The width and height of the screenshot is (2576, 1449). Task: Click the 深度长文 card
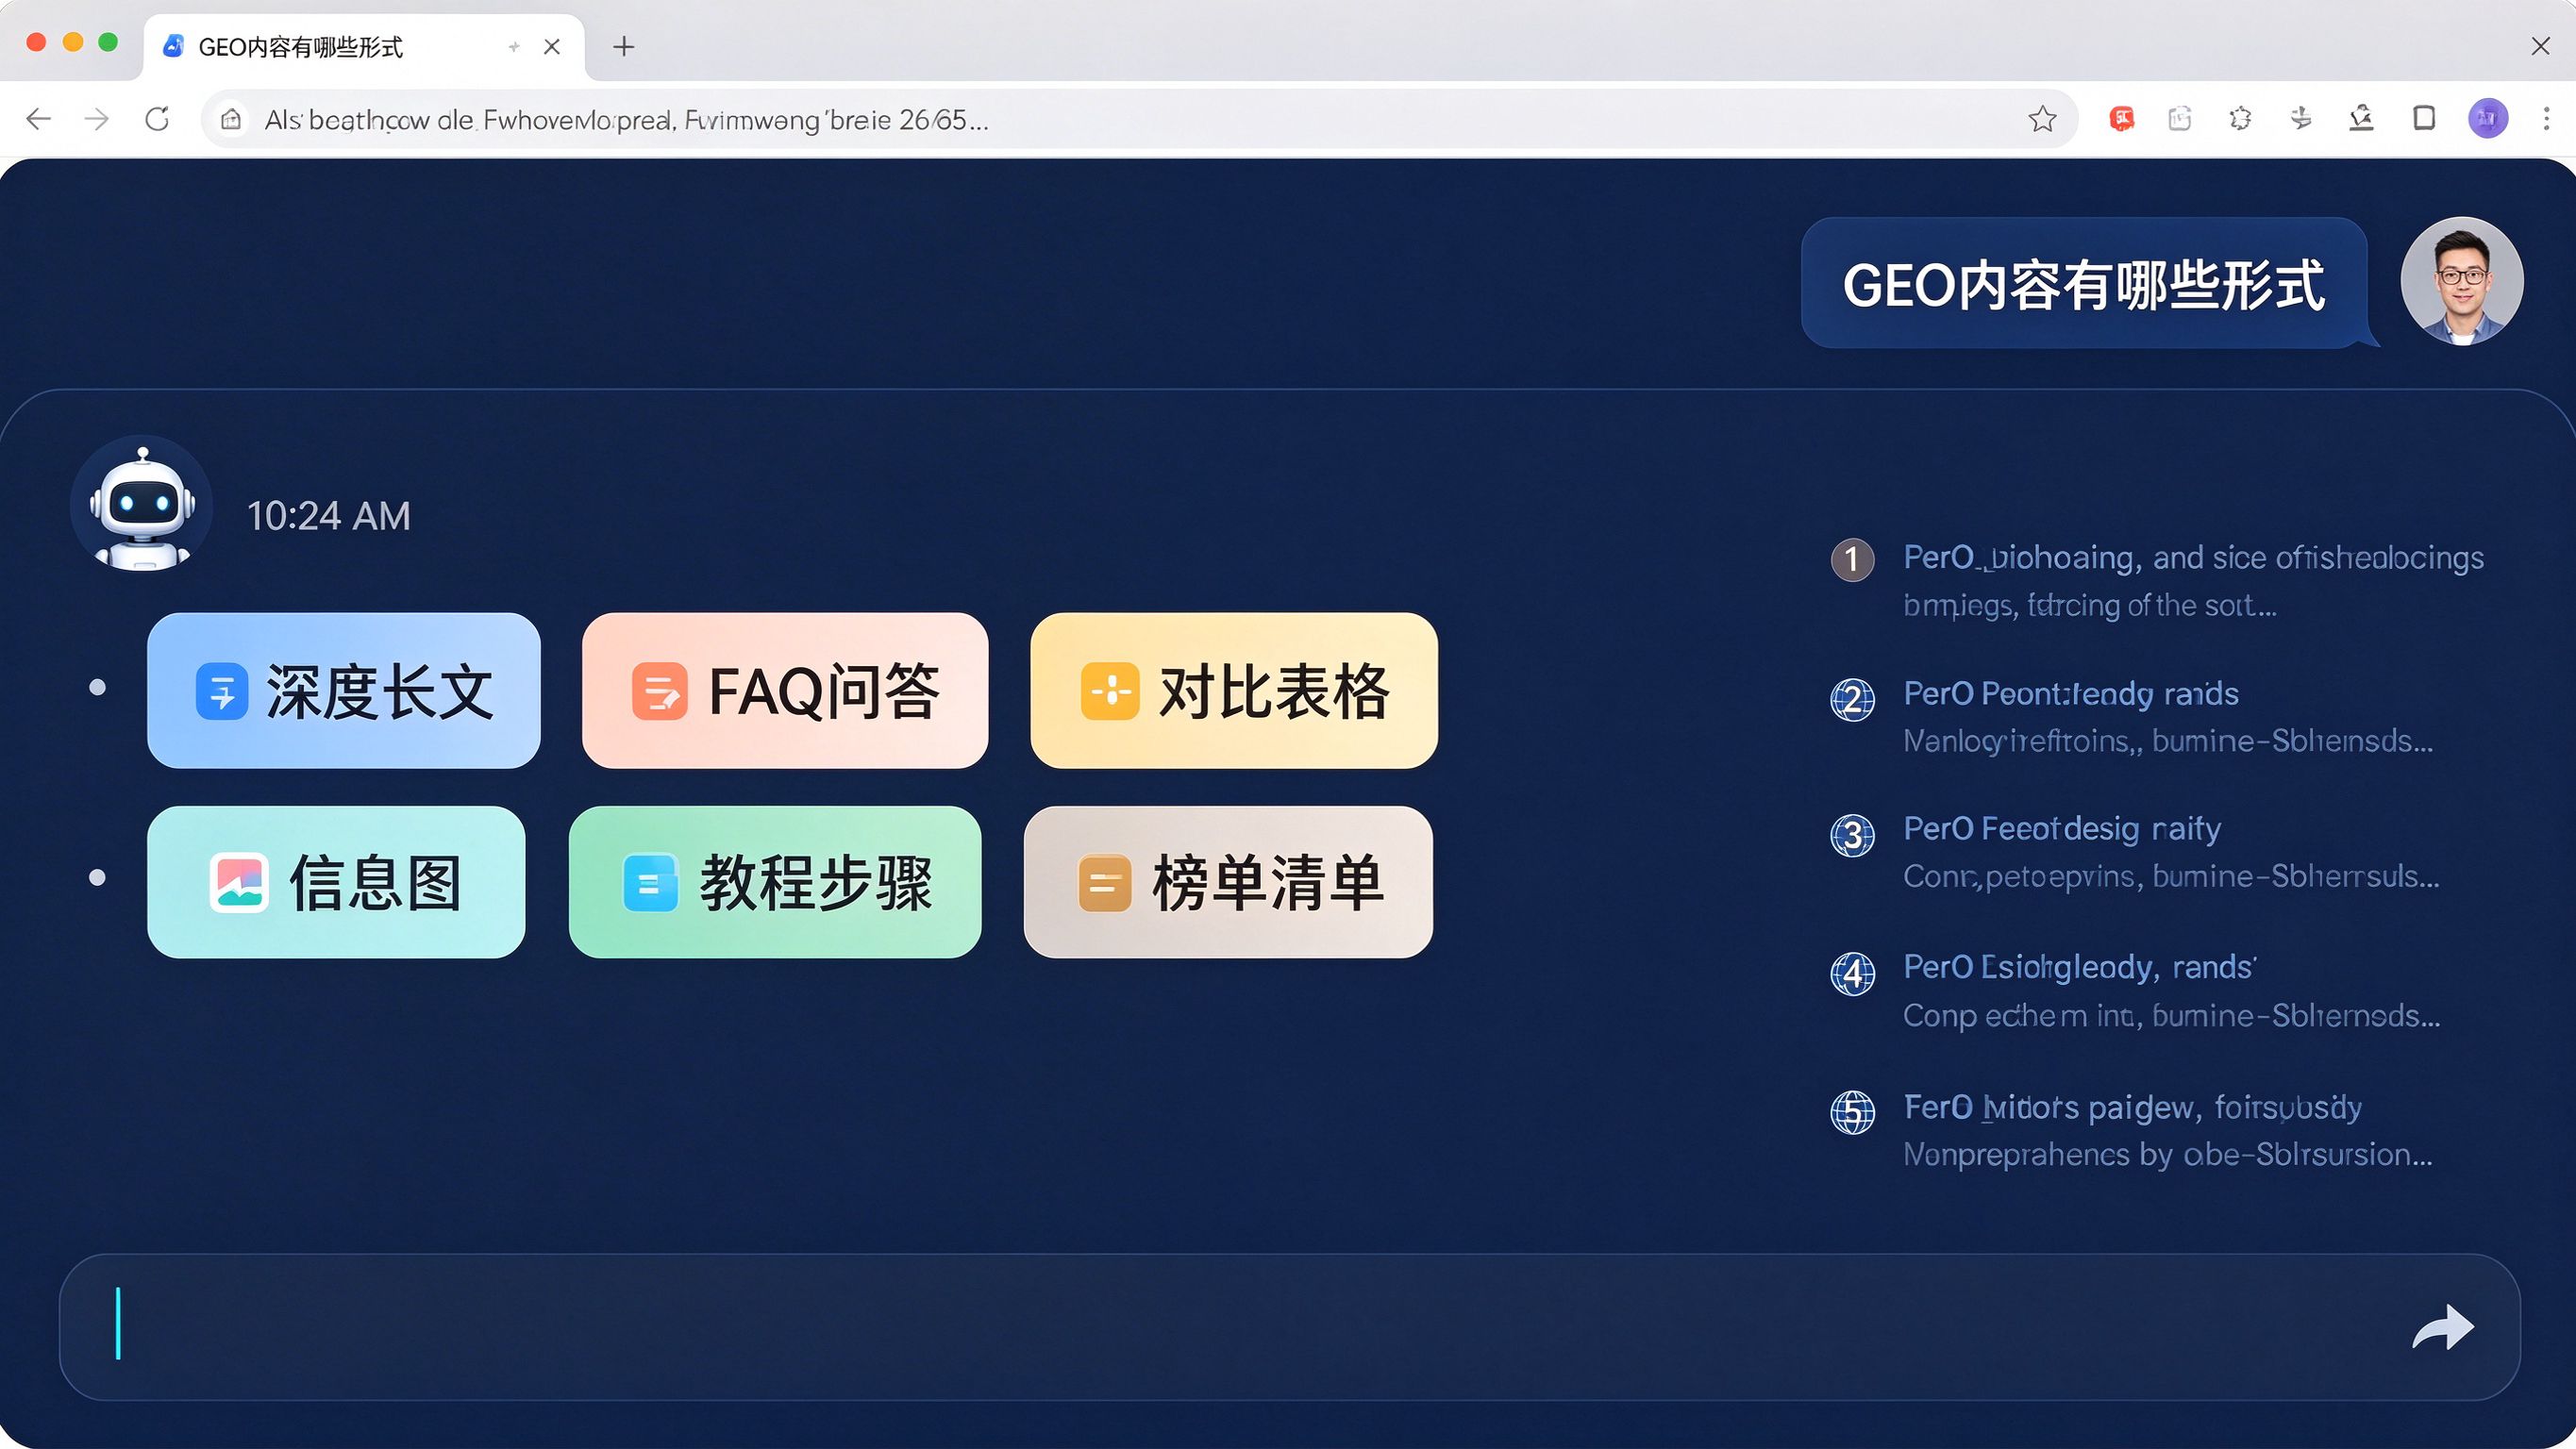(x=344, y=691)
